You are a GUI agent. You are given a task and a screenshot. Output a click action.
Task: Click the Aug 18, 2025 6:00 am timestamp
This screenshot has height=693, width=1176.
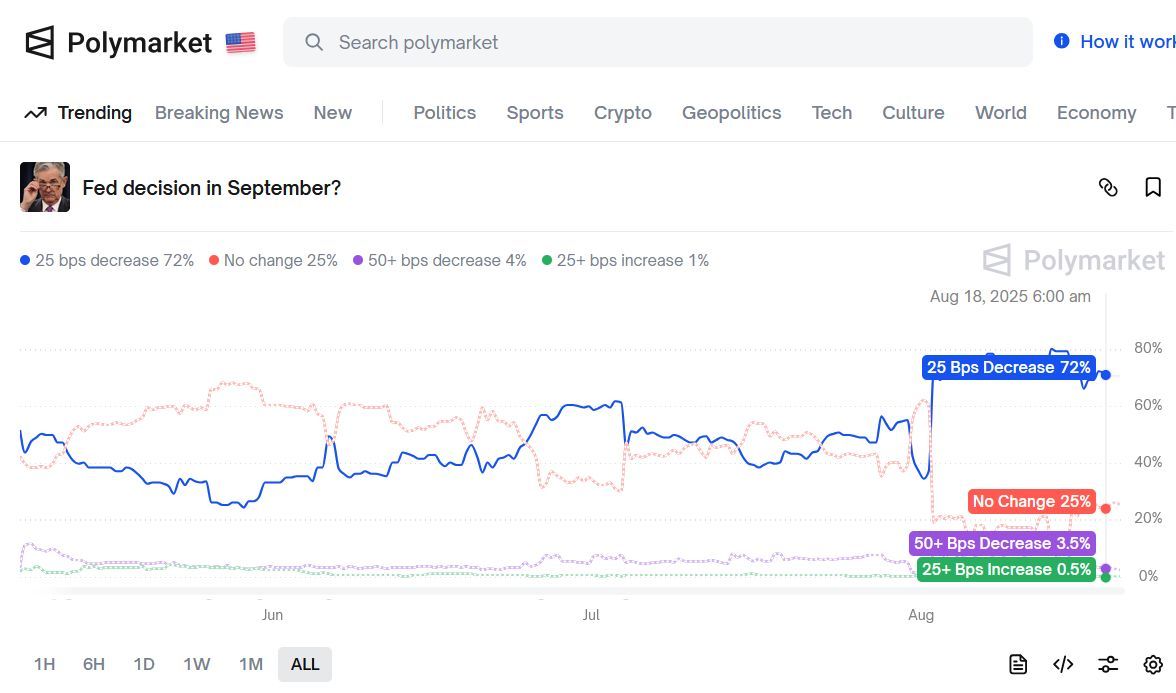(1010, 296)
